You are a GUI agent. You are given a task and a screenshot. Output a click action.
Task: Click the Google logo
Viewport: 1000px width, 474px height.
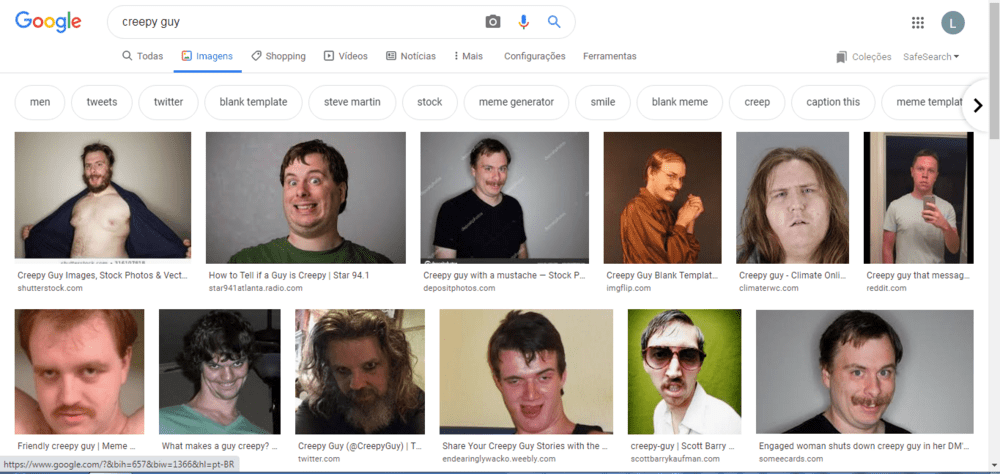[48, 22]
